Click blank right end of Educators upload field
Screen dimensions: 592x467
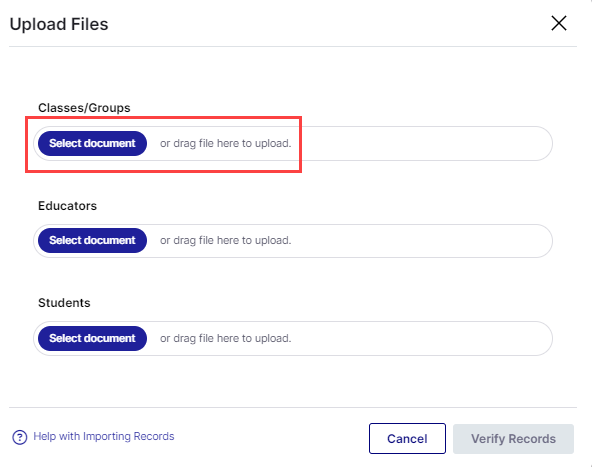[423, 241]
